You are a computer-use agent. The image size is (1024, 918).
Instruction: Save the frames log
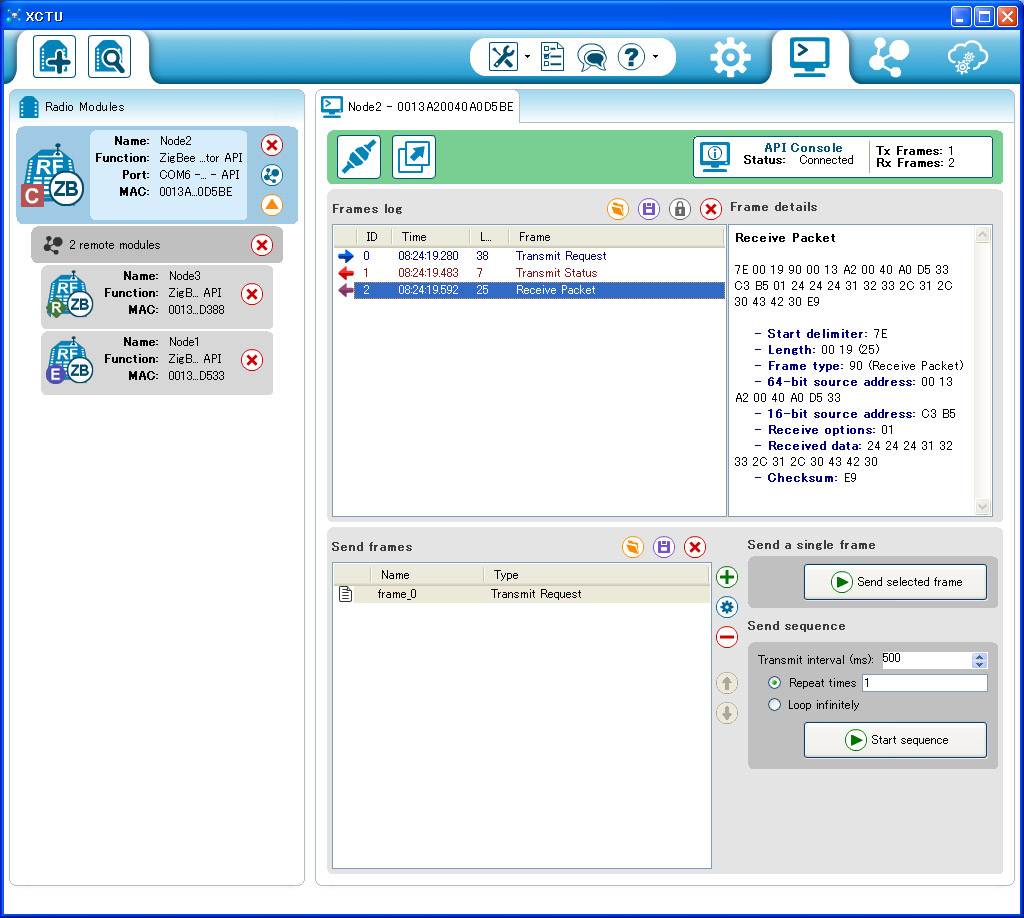[x=648, y=209]
